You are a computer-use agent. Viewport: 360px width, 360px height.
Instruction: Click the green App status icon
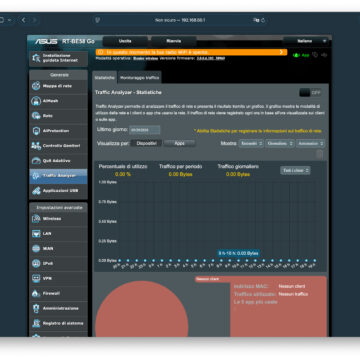coord(296,55)
